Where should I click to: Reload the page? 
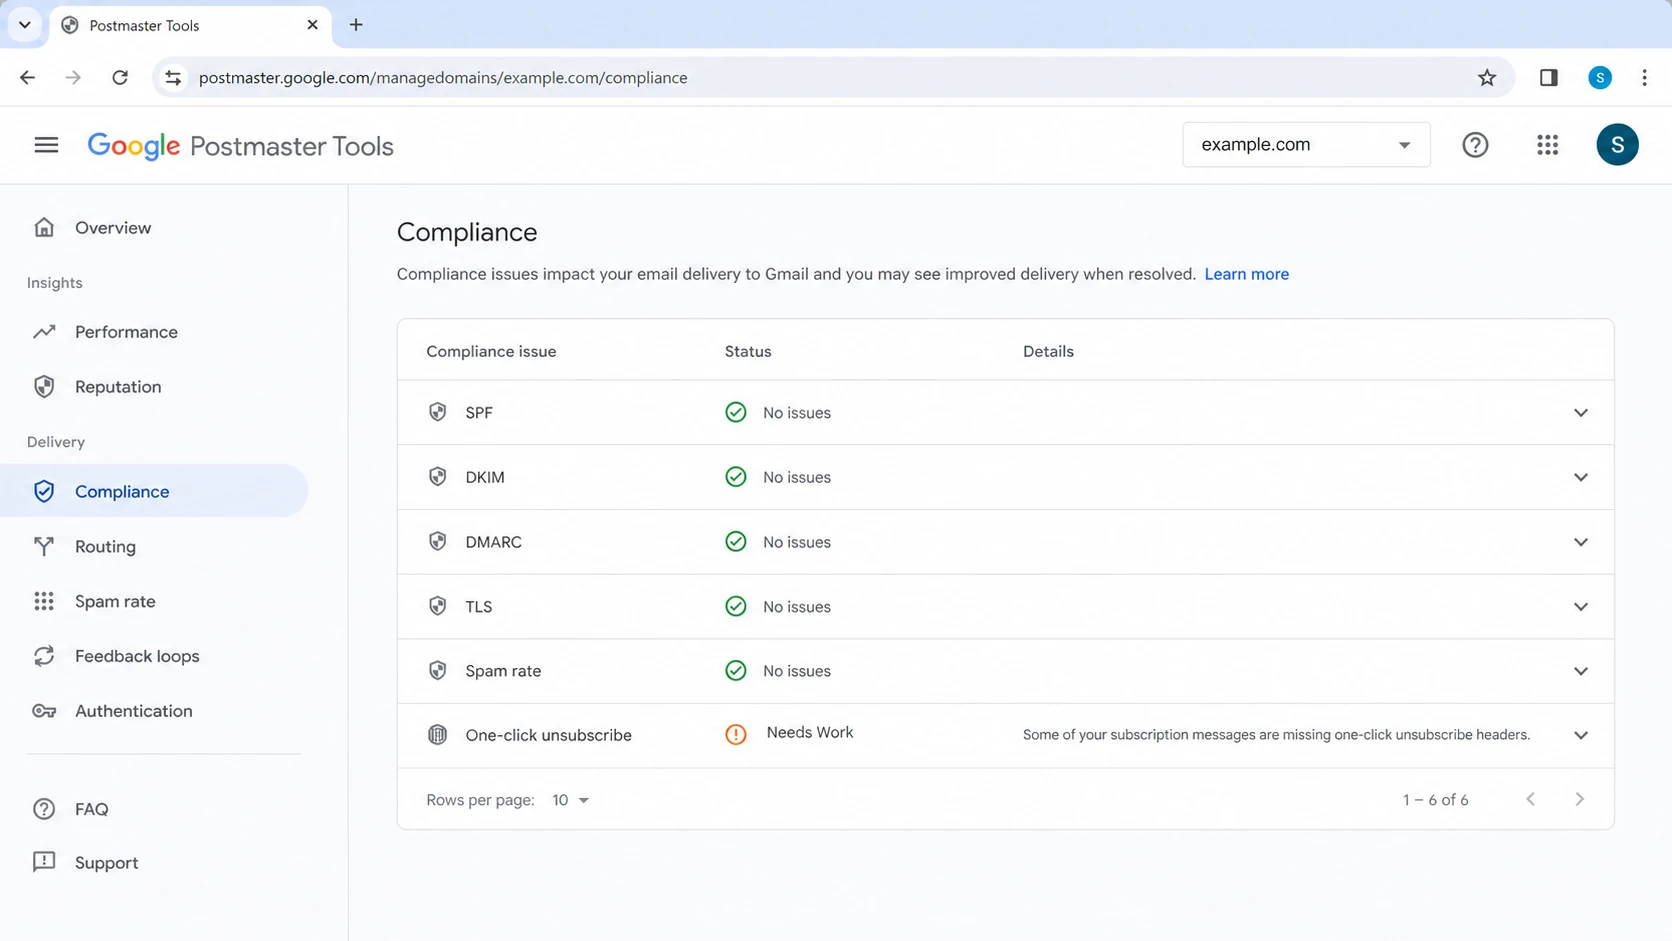(x=120, y=78)
